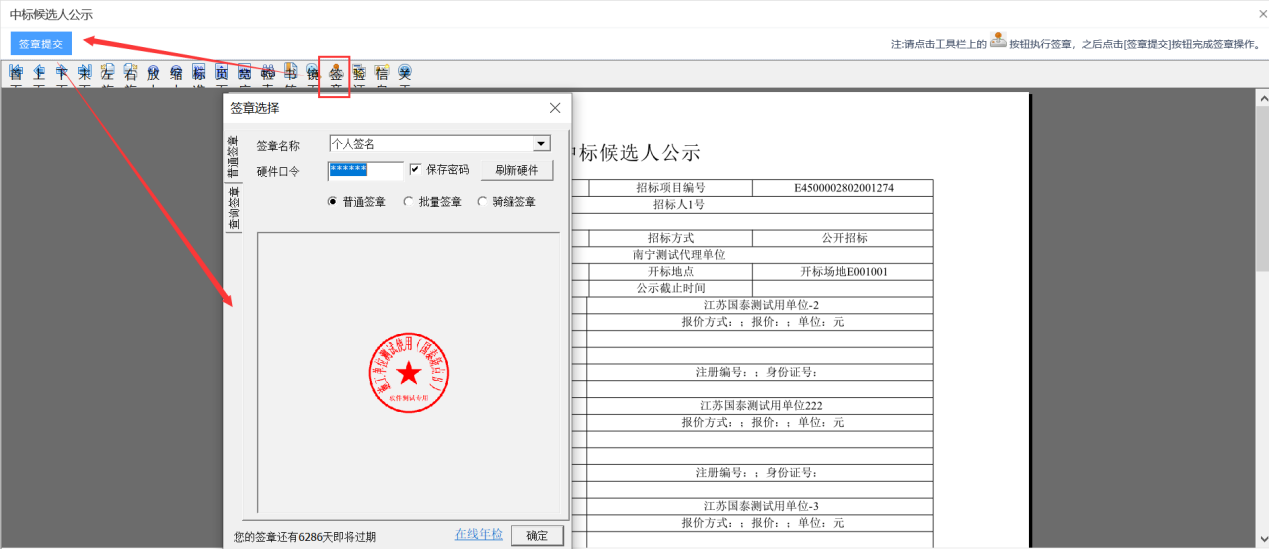This screenshot has height=549, width=1269.
Task: Switch to the 查询签章 vertical tab
Action: tap(233, 210)
